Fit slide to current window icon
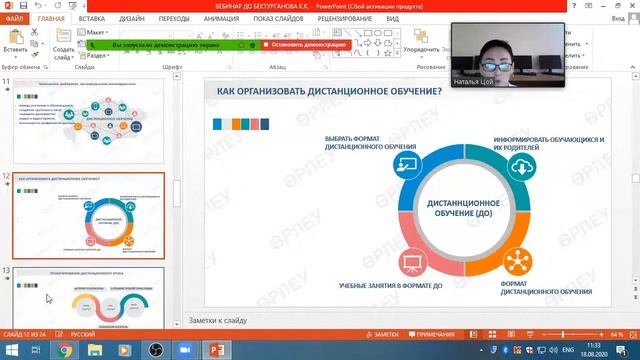 [633, 334]
